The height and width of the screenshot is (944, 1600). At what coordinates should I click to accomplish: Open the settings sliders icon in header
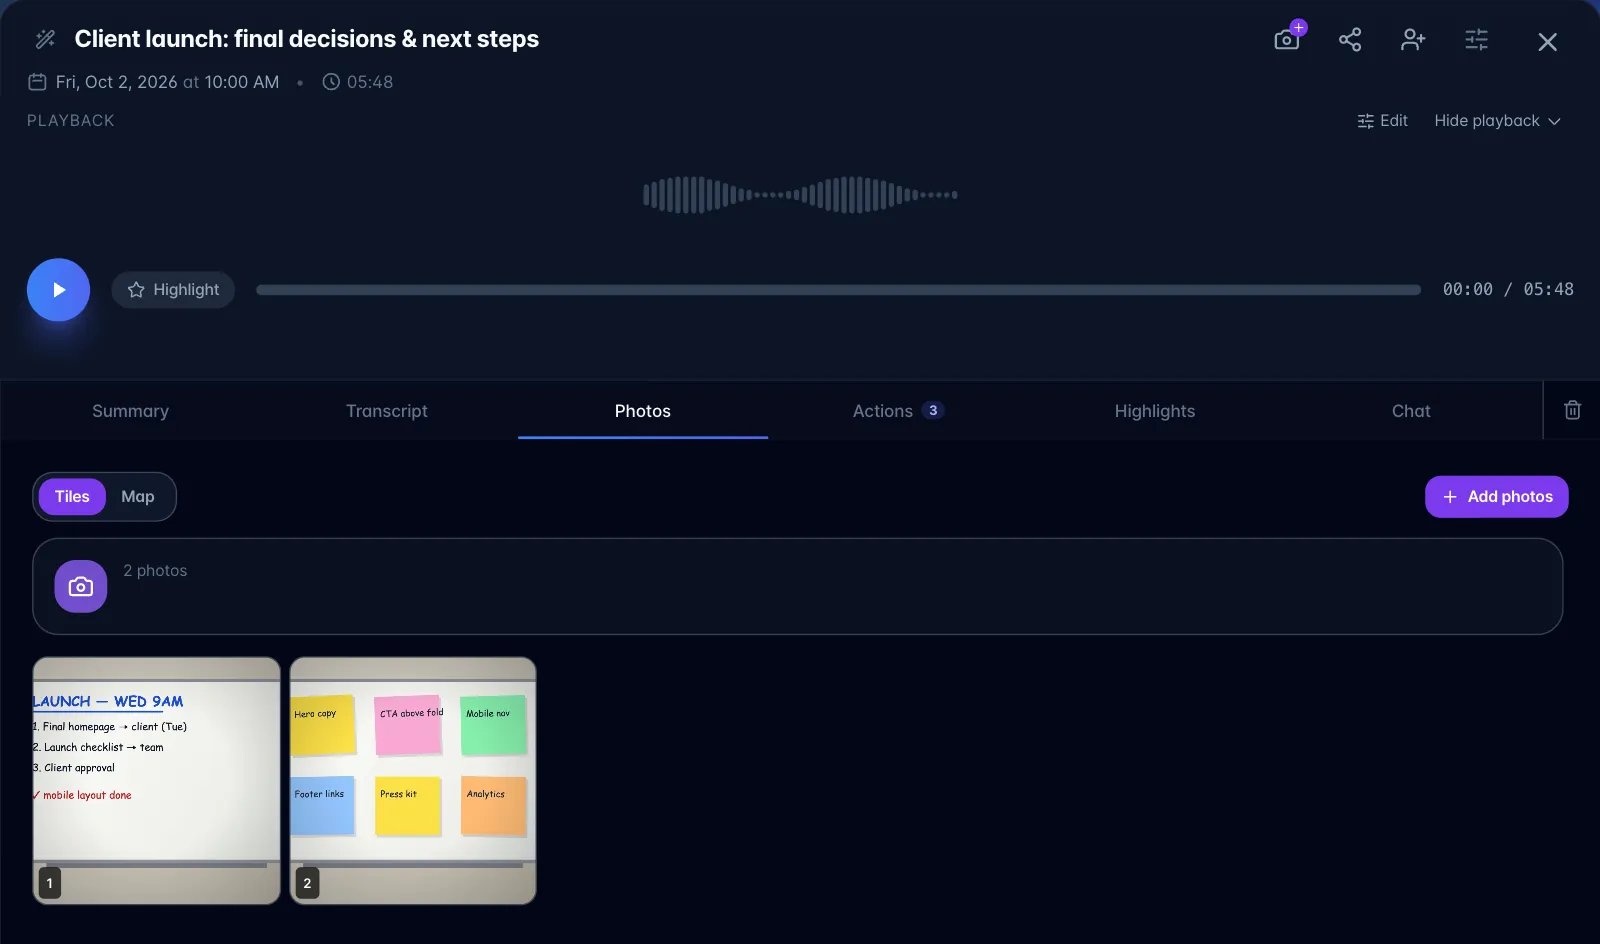point(1476,39)
